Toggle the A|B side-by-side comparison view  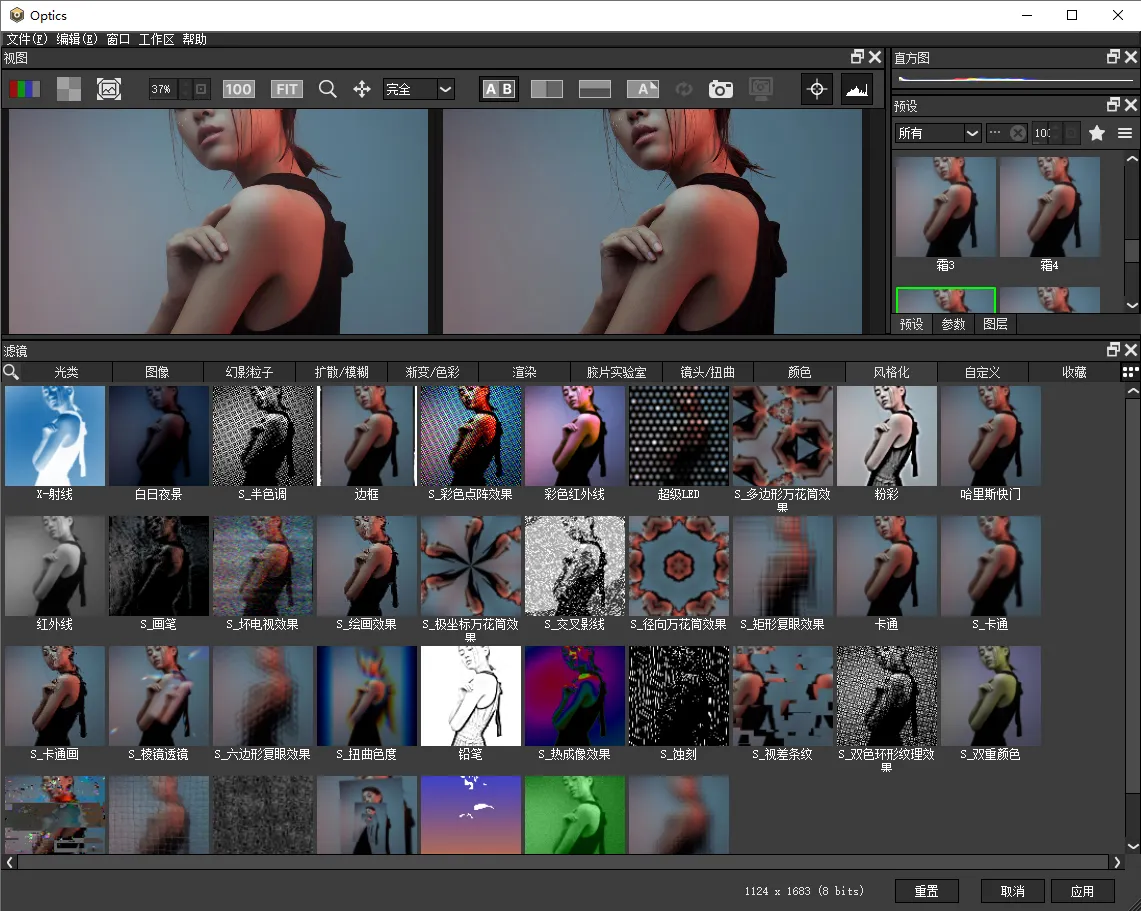point(498,89)
